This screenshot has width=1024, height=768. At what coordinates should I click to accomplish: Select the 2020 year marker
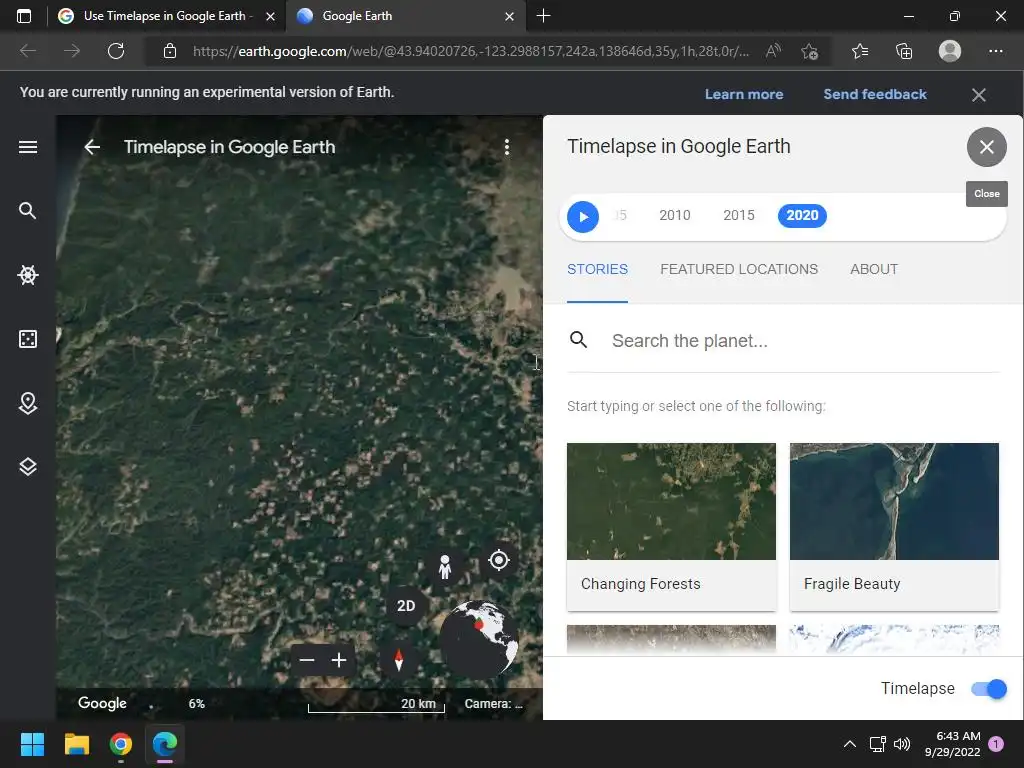802,216
